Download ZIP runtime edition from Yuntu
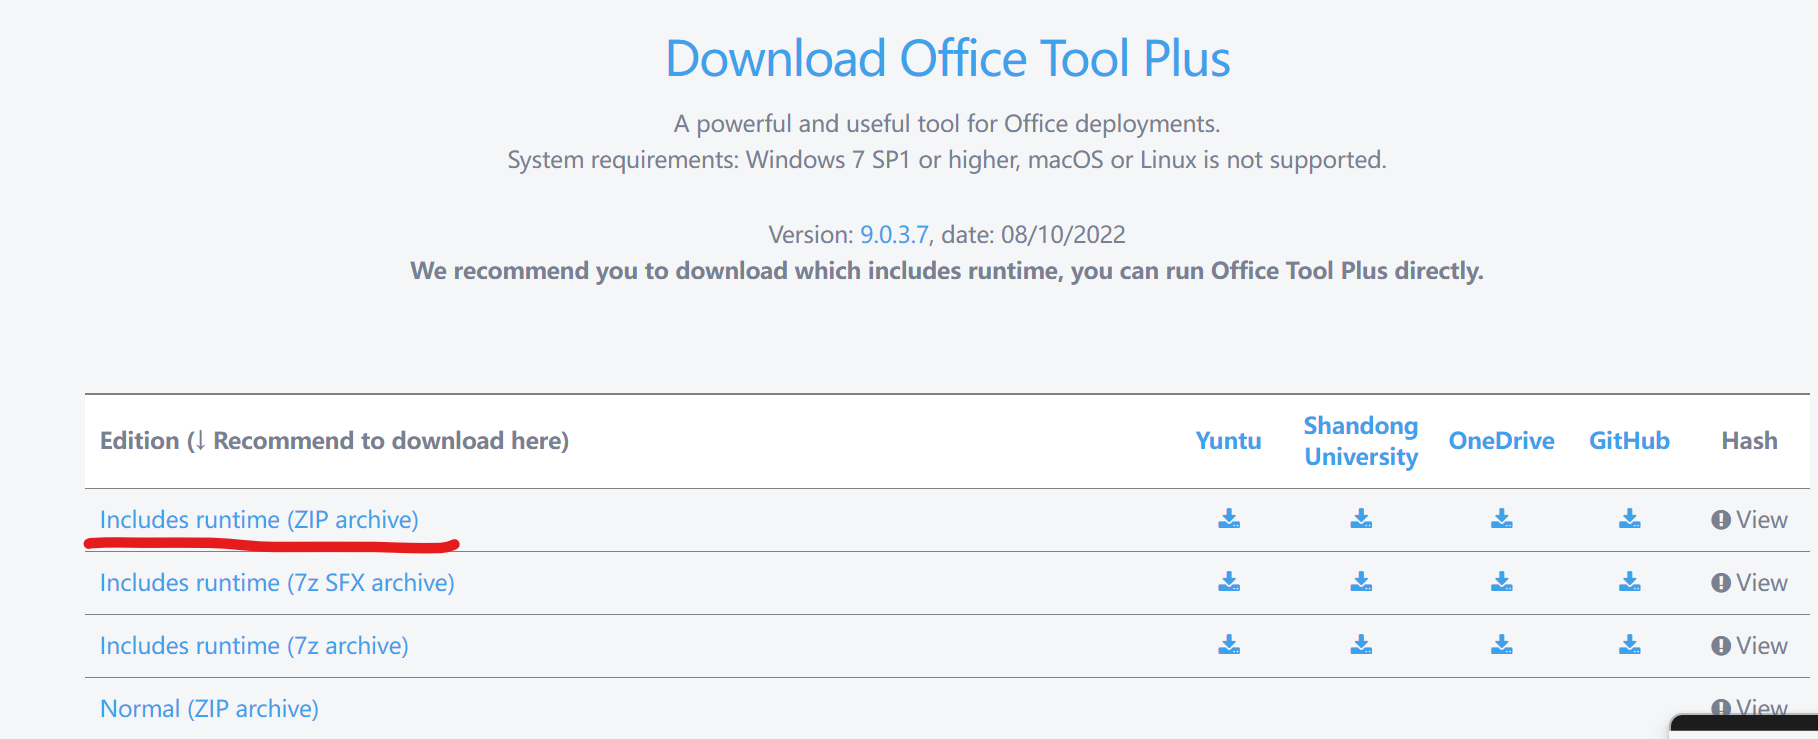 (1229, 519)
